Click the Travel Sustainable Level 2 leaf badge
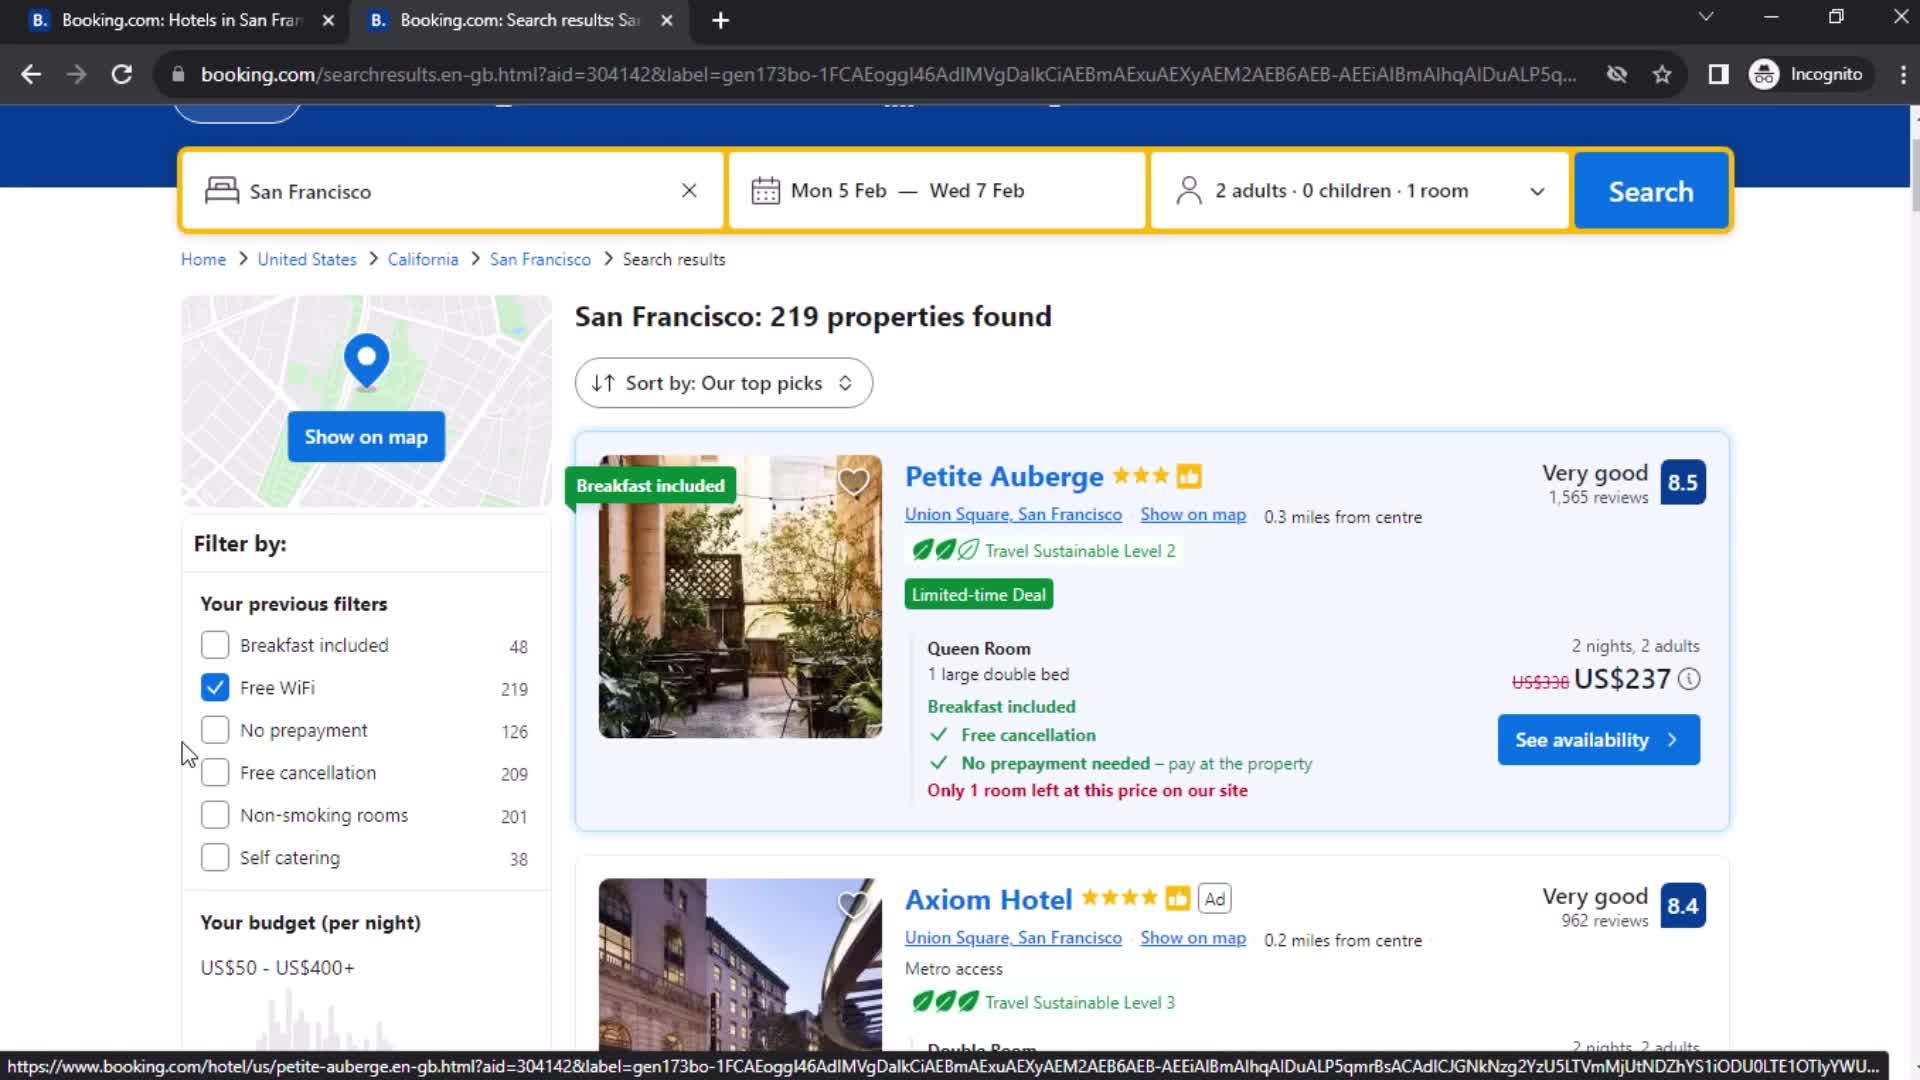1920x1080 pixels. pos(1043,551)
